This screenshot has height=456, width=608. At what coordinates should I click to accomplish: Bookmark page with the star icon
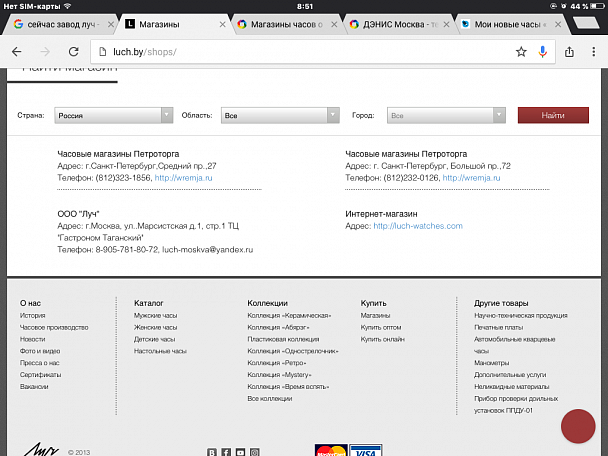(521, 52)
